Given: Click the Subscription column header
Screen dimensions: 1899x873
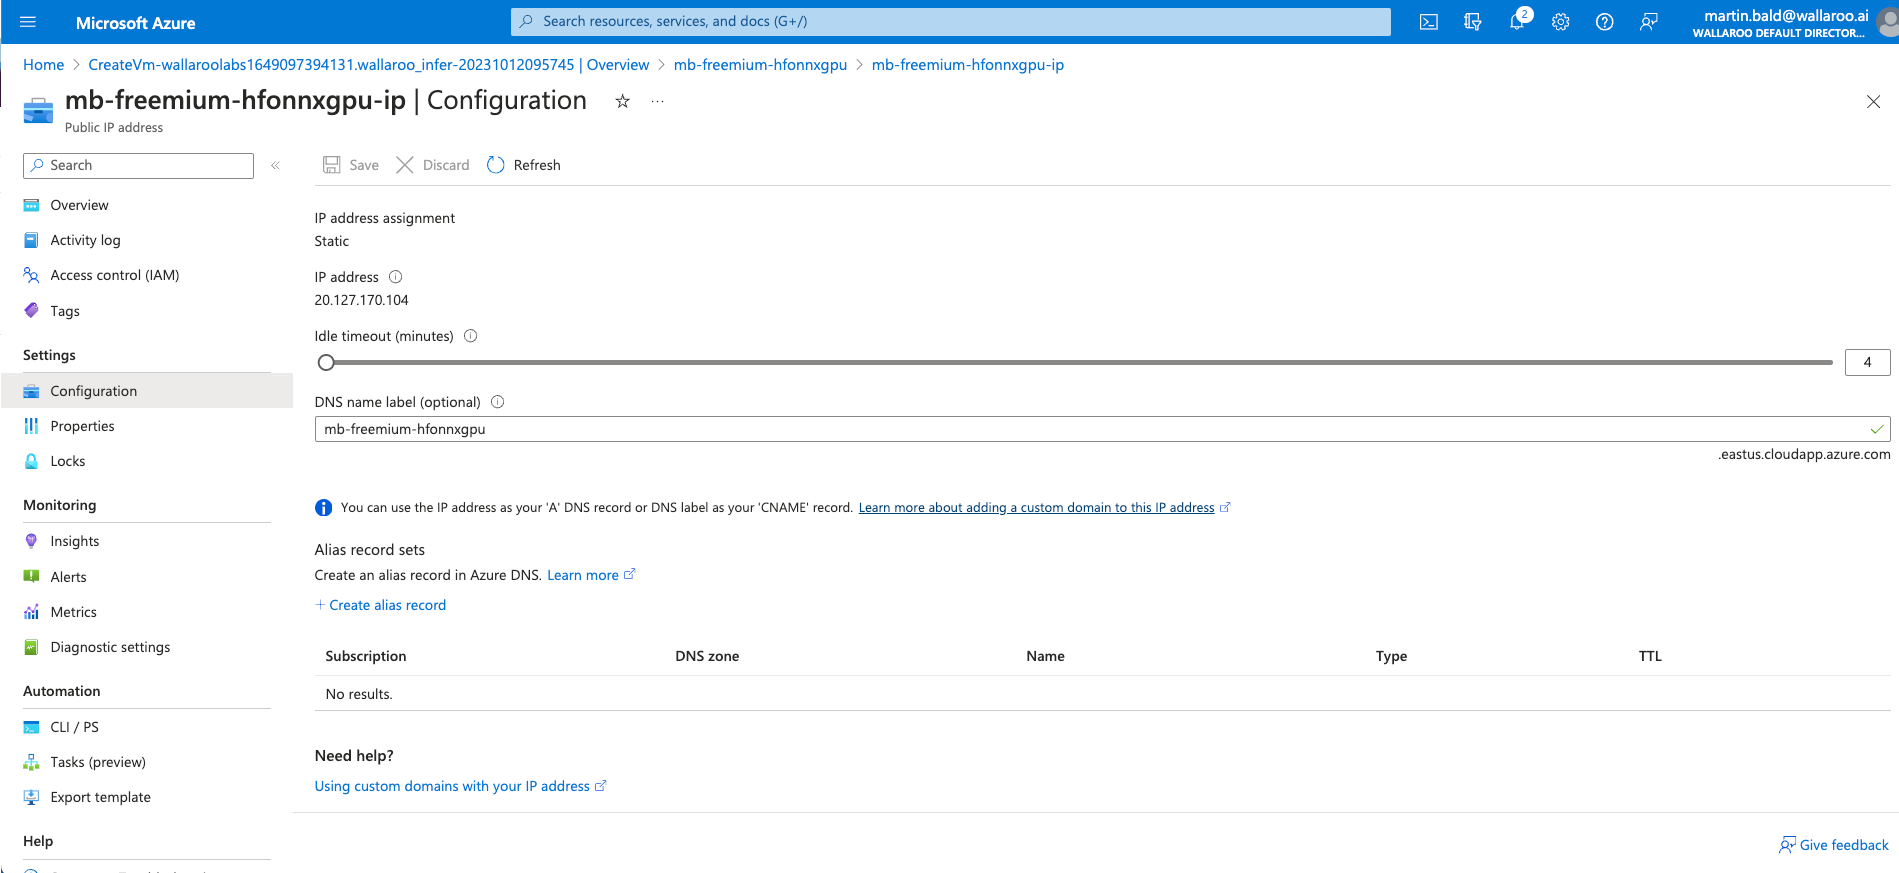Looking at the screenshot, I should click(x=366, y=656).
